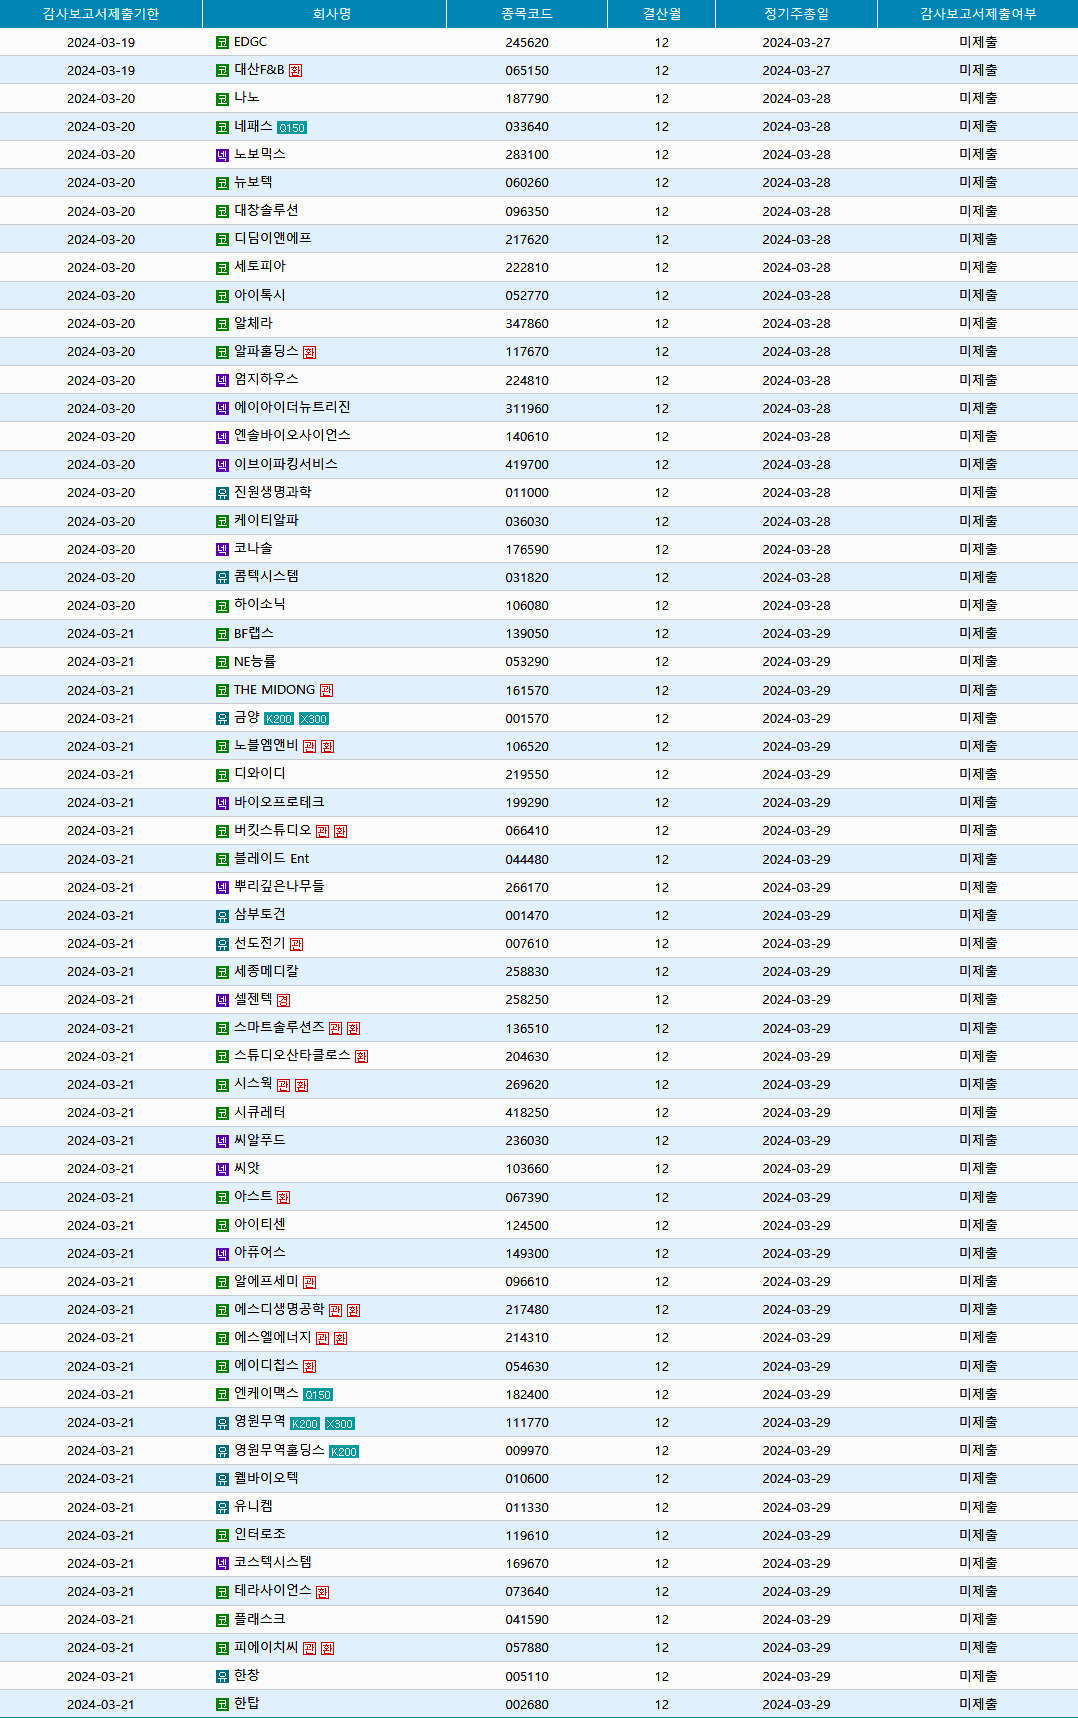This screenshot has height=1718, width=1078.
Task: Open the 디딤이앤에프 company link
Action: (273, 238)
